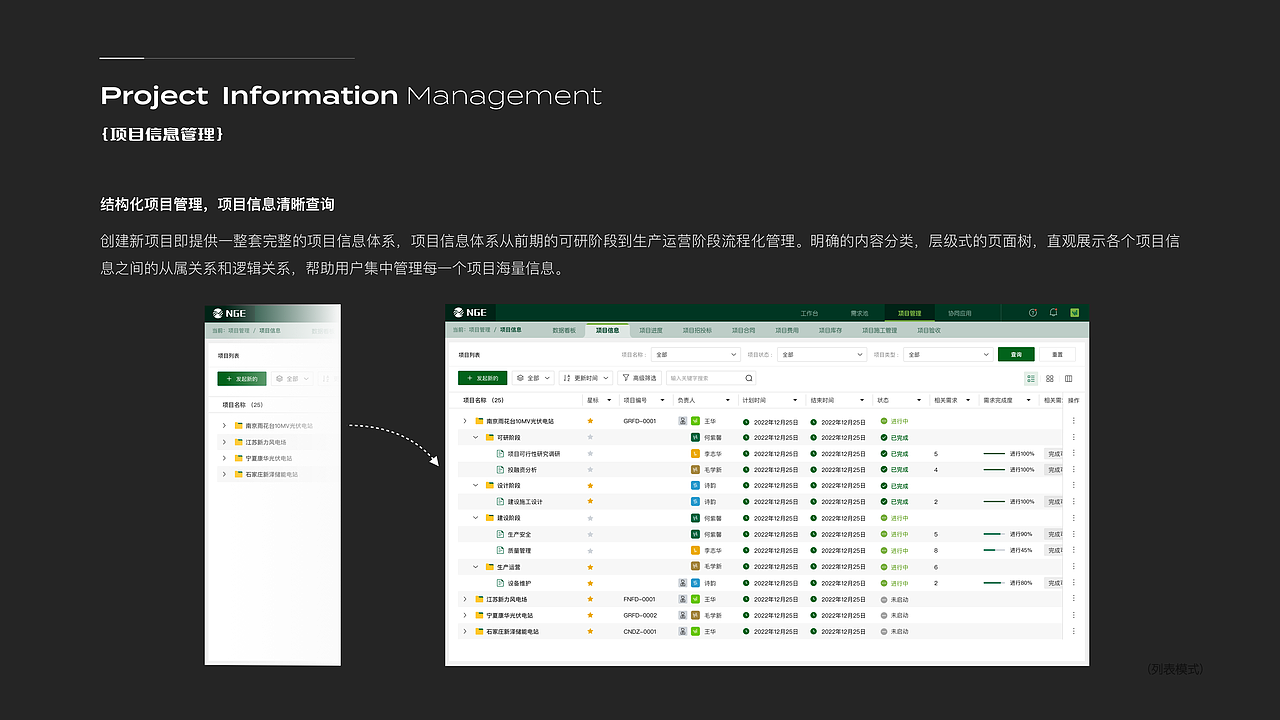Click 发起新的 button in left panel

(242, 379)
